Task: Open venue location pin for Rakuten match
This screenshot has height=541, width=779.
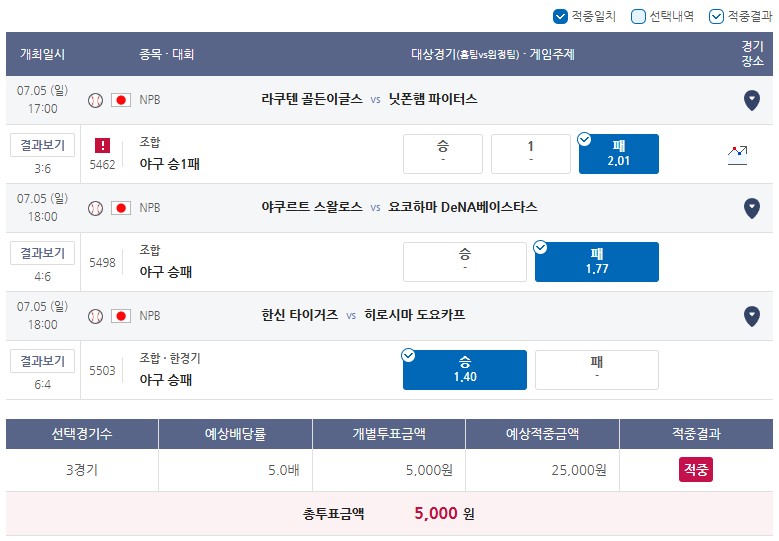Action: click(752, 100)
